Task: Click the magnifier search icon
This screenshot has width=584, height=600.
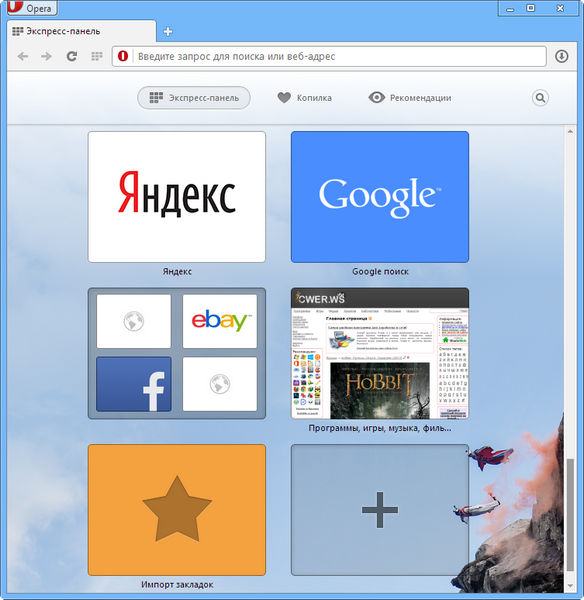Action: point(540,98)
